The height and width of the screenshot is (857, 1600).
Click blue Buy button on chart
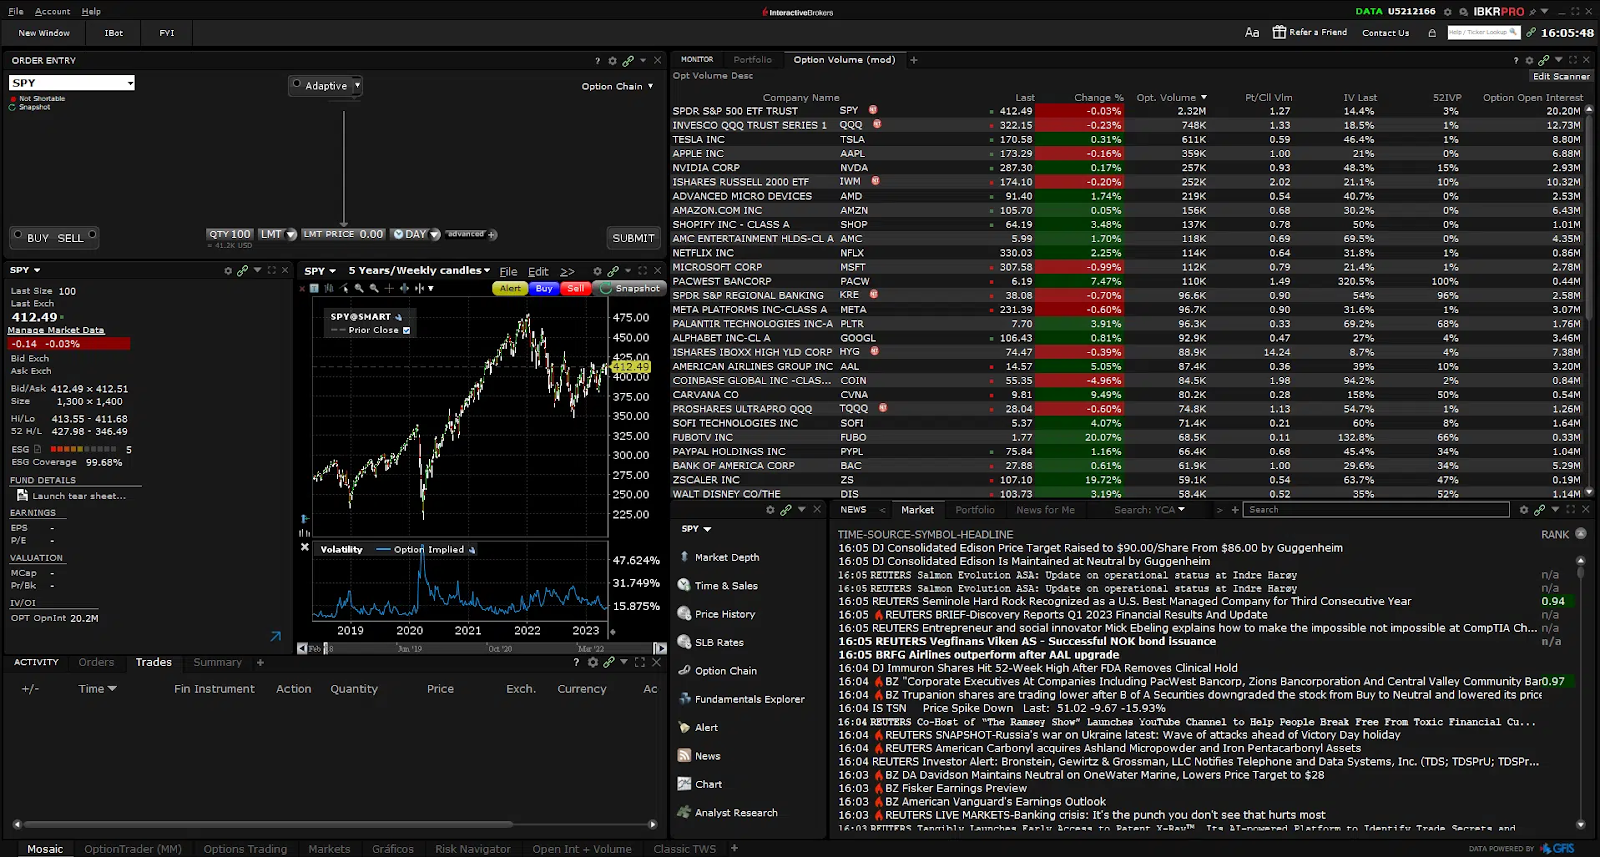pos(543,288)
